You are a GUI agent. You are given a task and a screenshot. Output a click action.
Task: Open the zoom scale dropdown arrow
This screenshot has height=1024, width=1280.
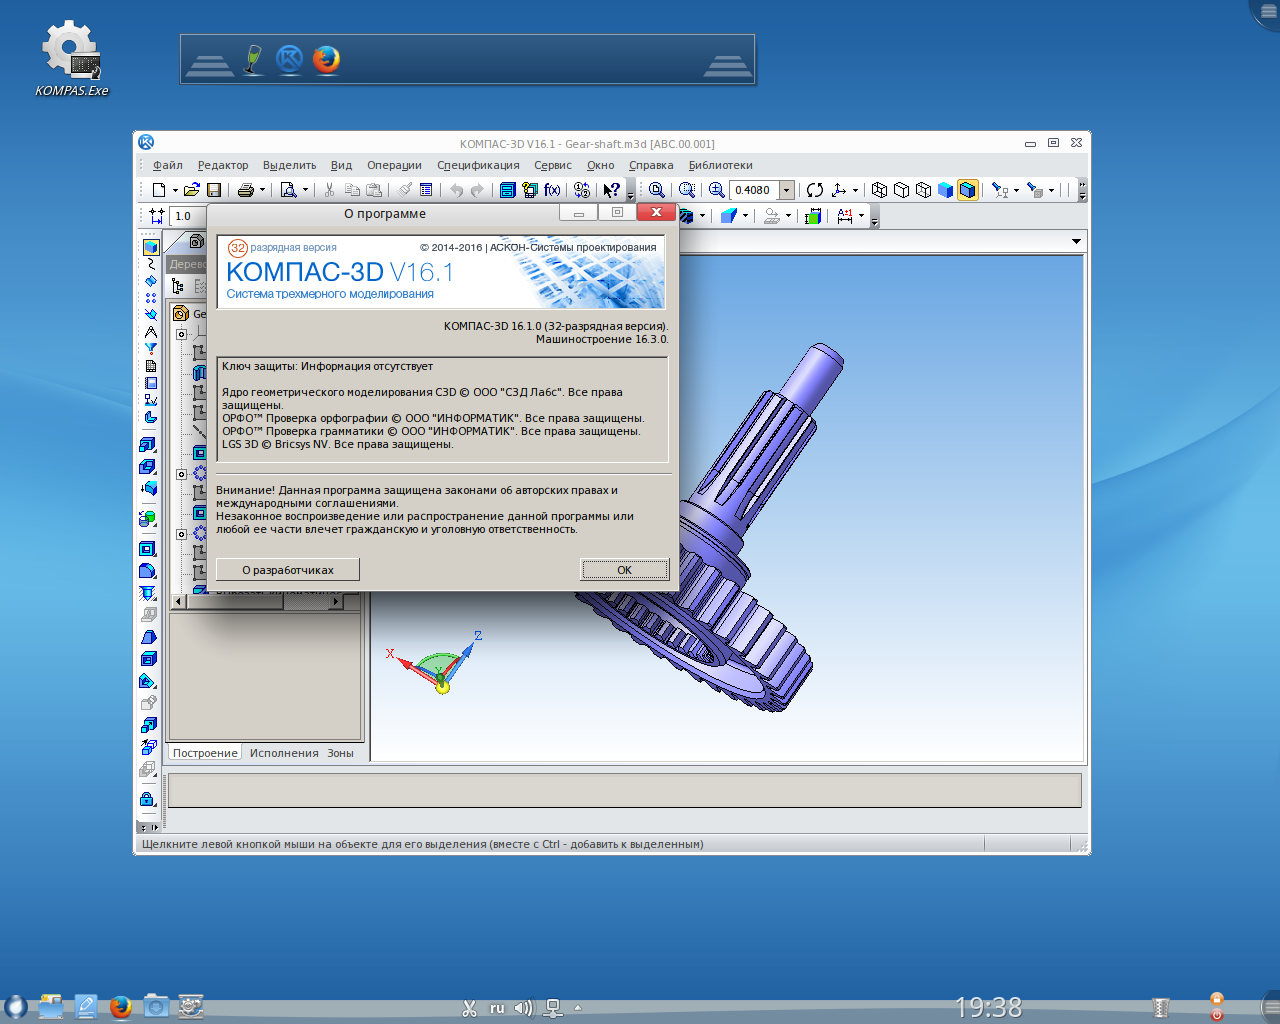click(786, 190)
